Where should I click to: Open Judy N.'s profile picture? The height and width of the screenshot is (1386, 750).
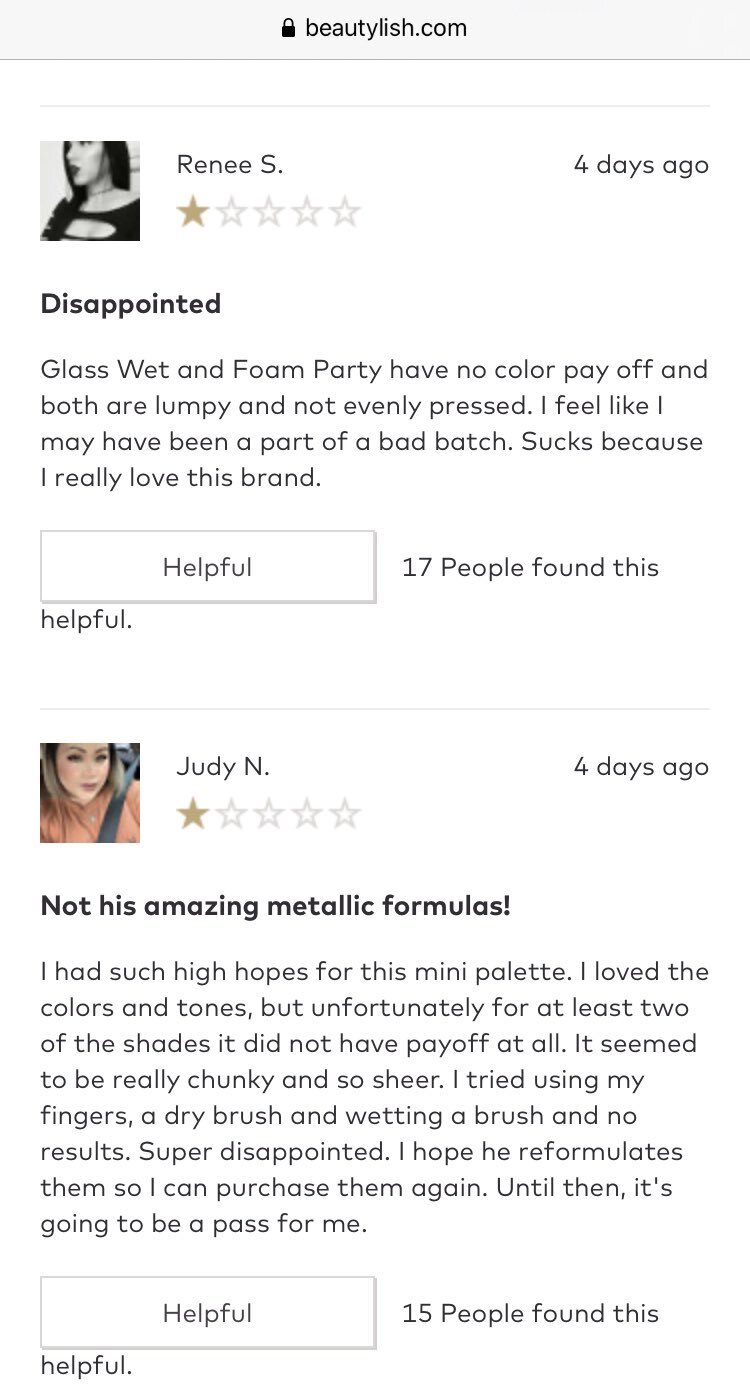click(x=90, y=793)
